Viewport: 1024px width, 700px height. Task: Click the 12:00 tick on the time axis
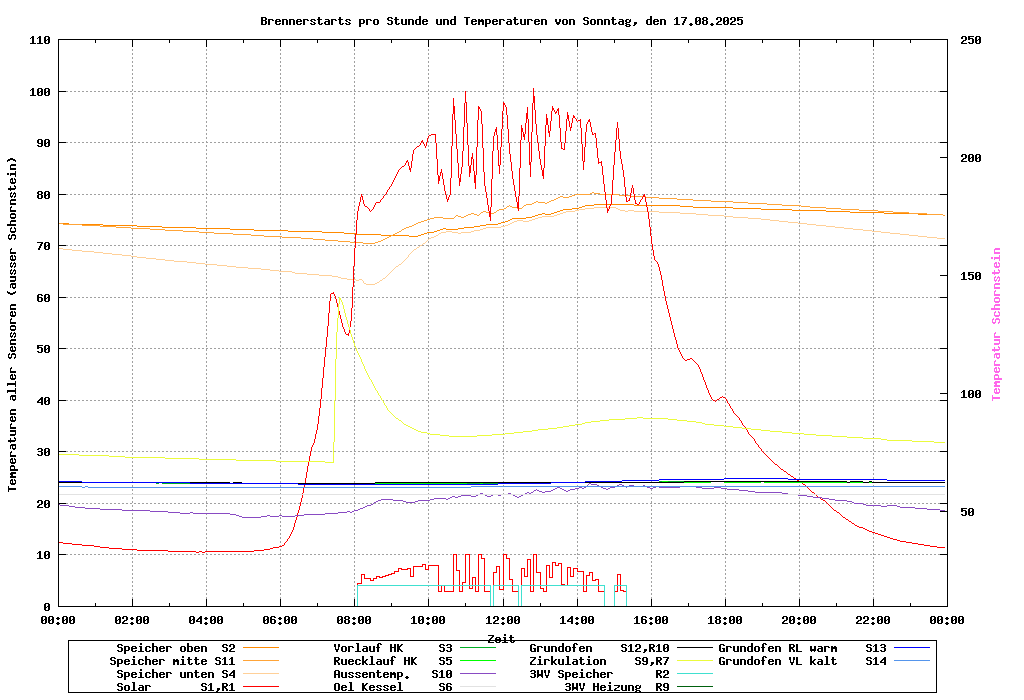pyautogui.click(x=502, y=620)
